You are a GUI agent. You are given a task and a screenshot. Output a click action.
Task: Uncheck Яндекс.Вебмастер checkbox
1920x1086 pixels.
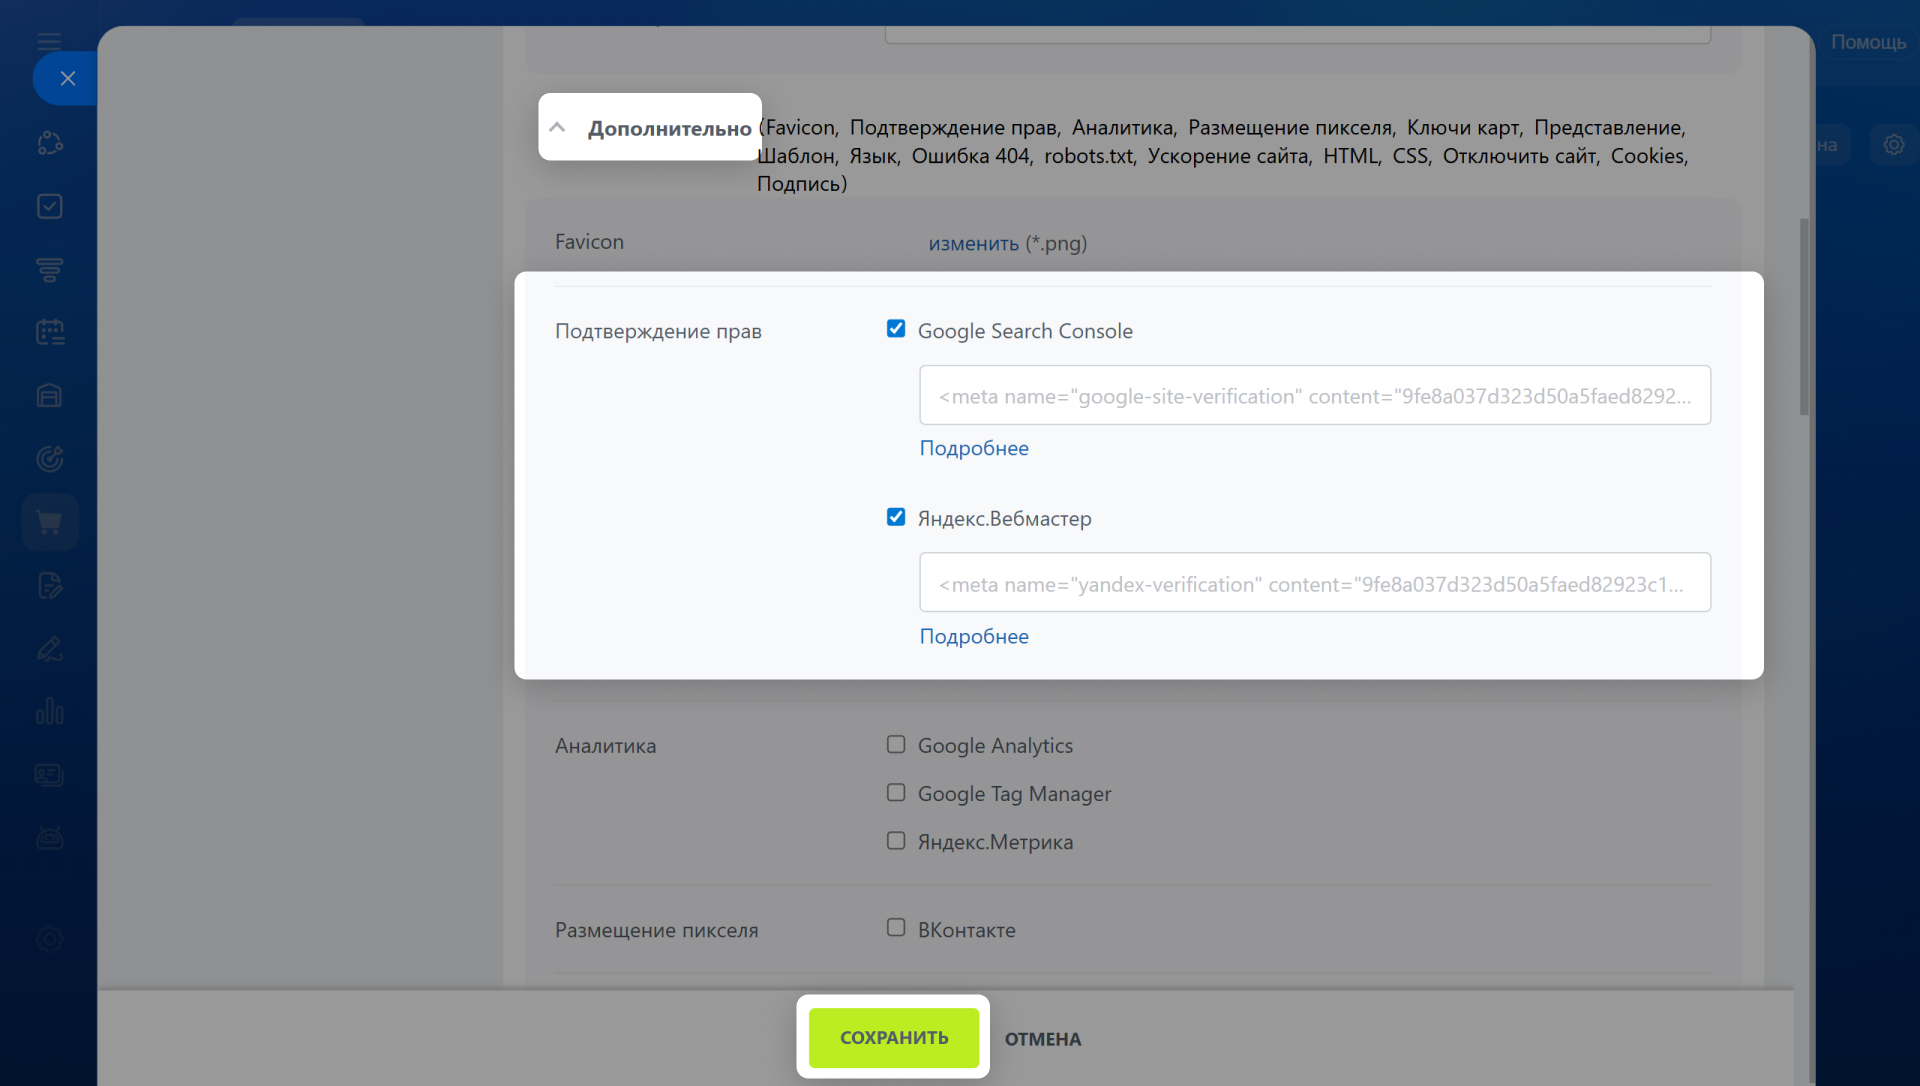coord(896,517)
